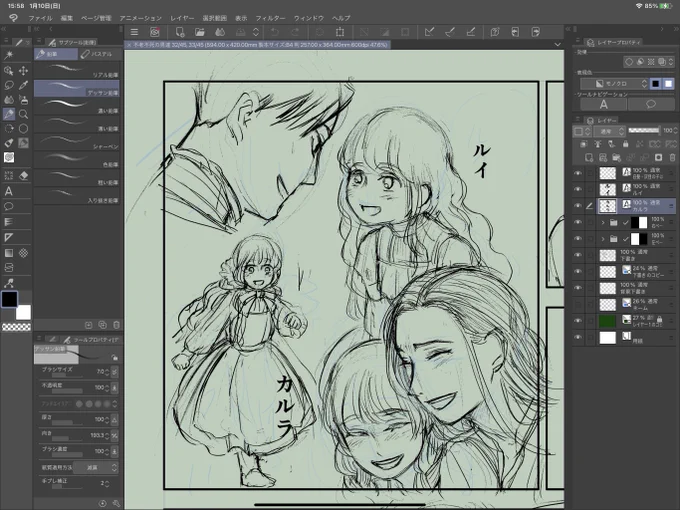Open the 紙質適用方法 dropdown set to 減算

click(x=95, y=468)
